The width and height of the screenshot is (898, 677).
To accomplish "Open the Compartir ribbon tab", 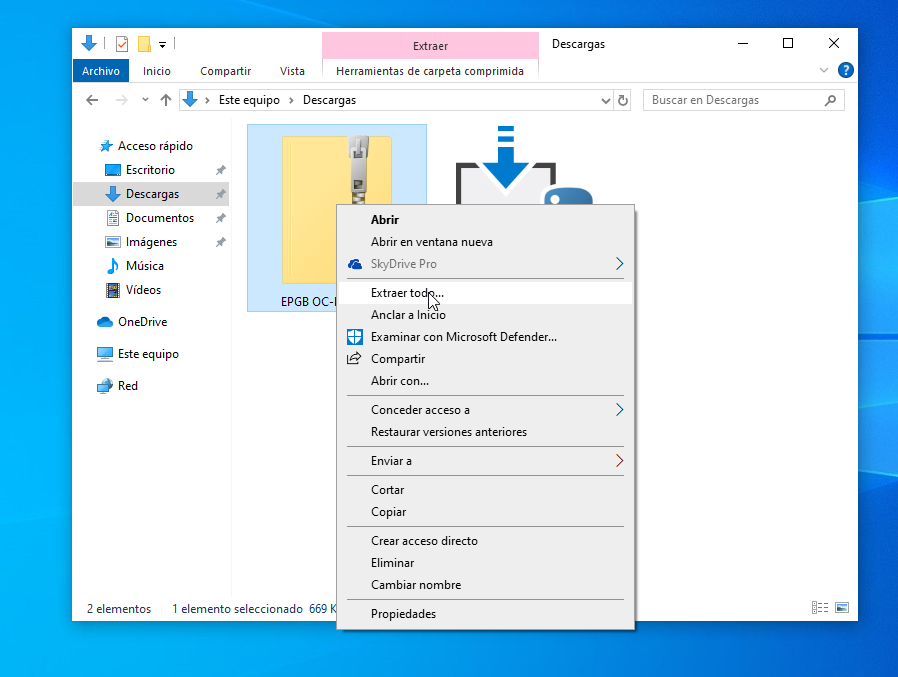I will pos(225,71).
